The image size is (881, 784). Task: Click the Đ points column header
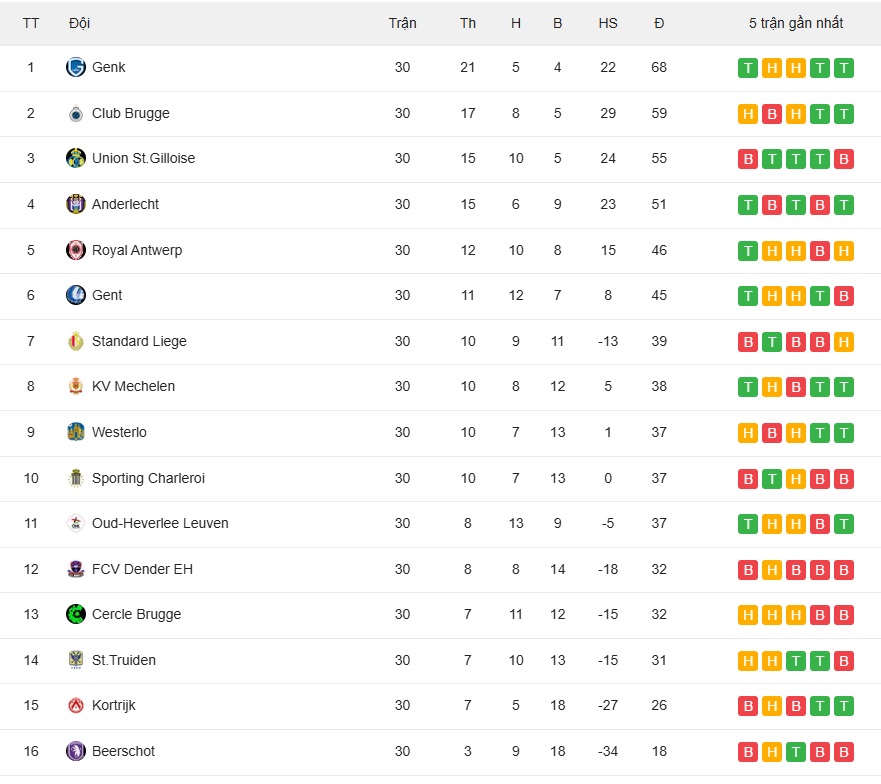(659, 24)
